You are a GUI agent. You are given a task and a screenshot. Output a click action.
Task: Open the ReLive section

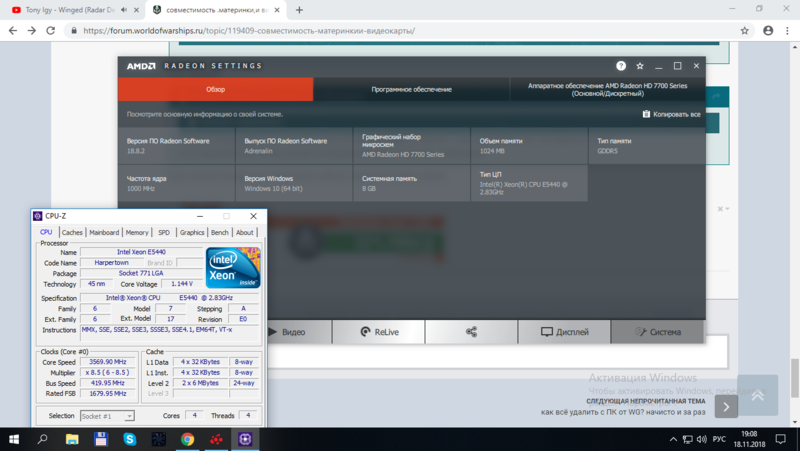click(379, 332)
